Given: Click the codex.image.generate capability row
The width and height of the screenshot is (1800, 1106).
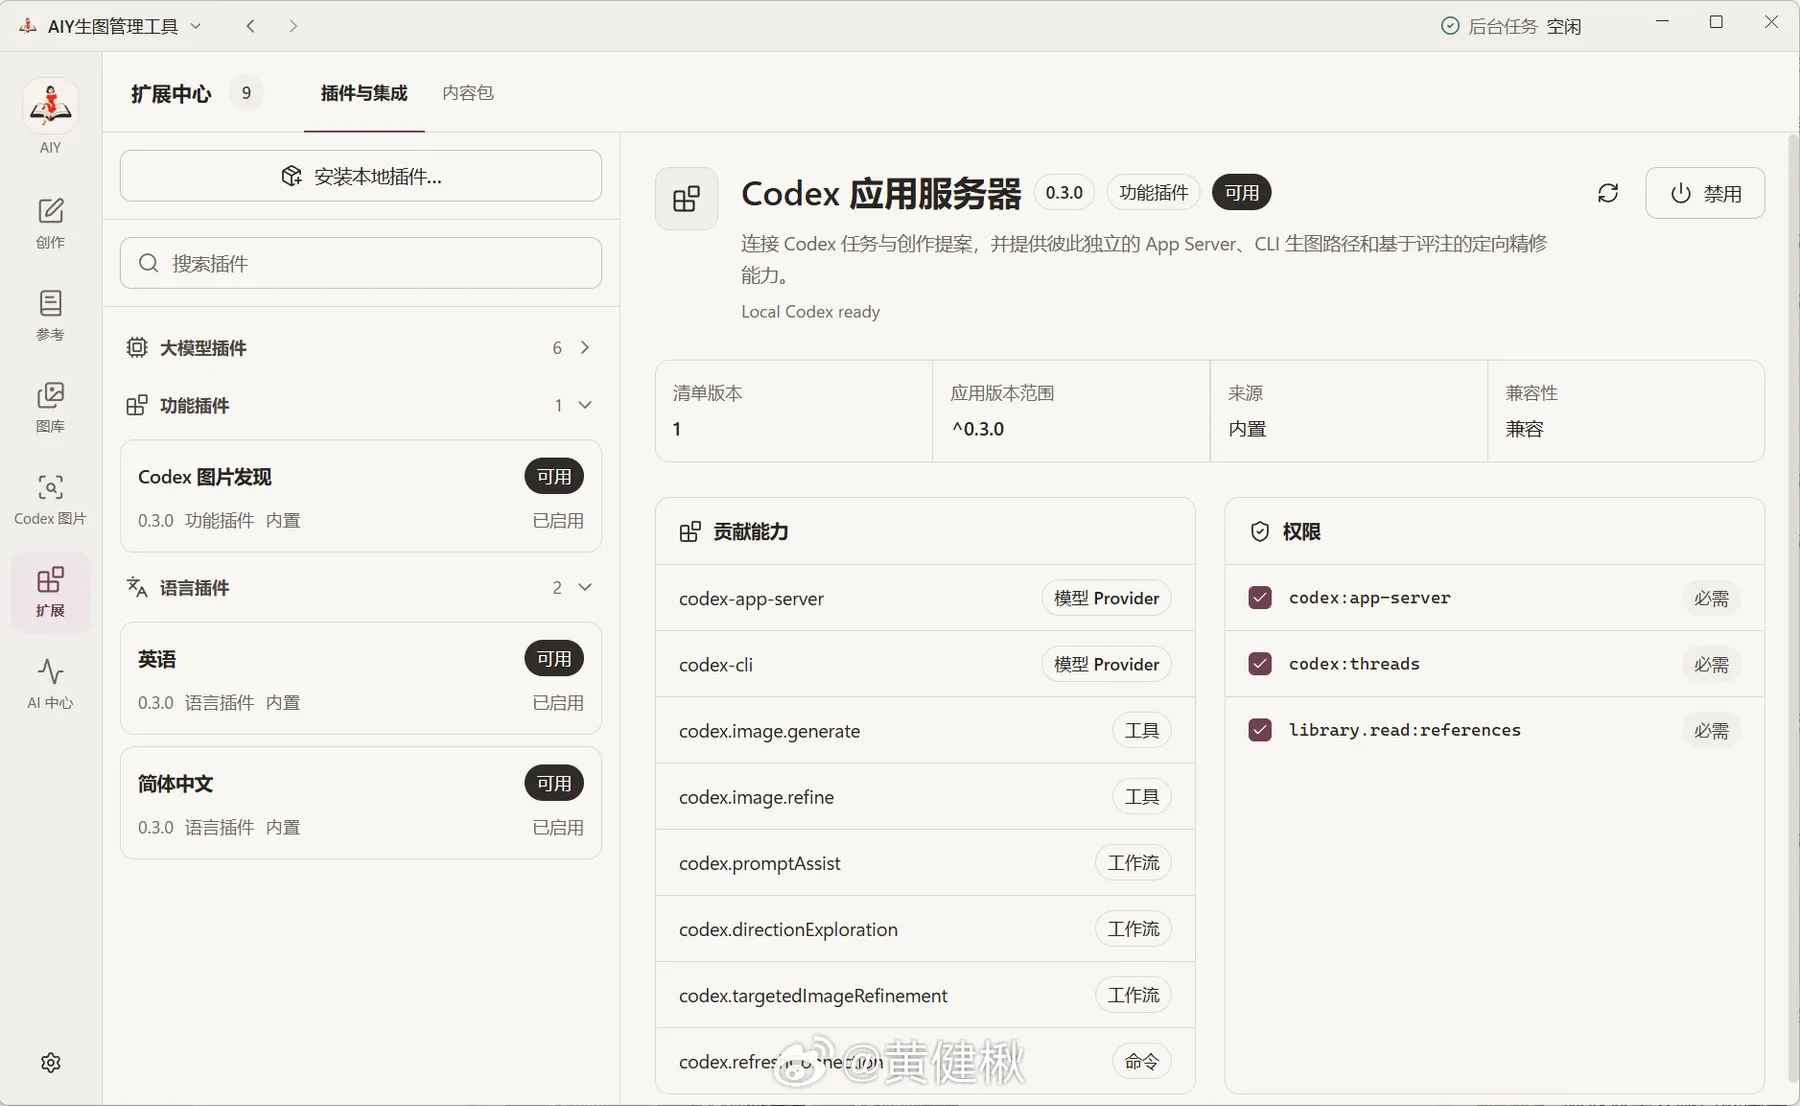Looking at the screenshot, I should 925,730.
